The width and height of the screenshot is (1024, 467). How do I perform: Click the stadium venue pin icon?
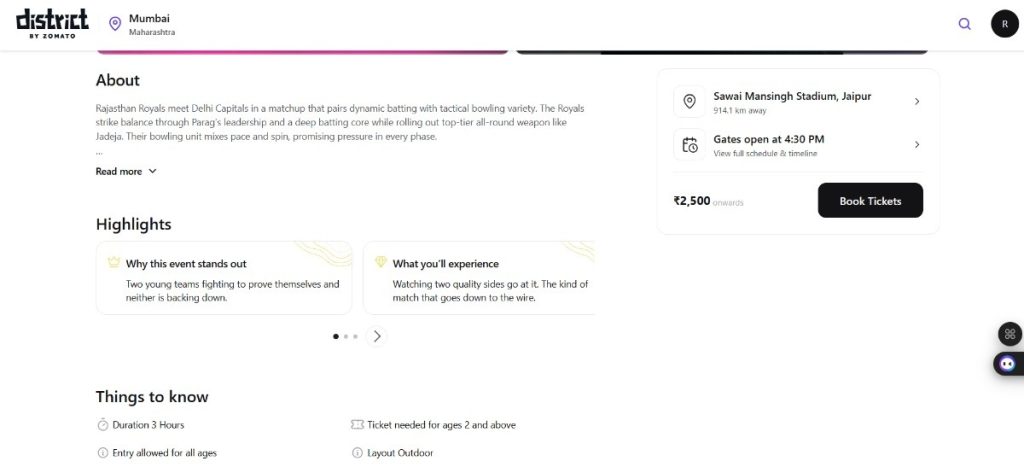689,101
